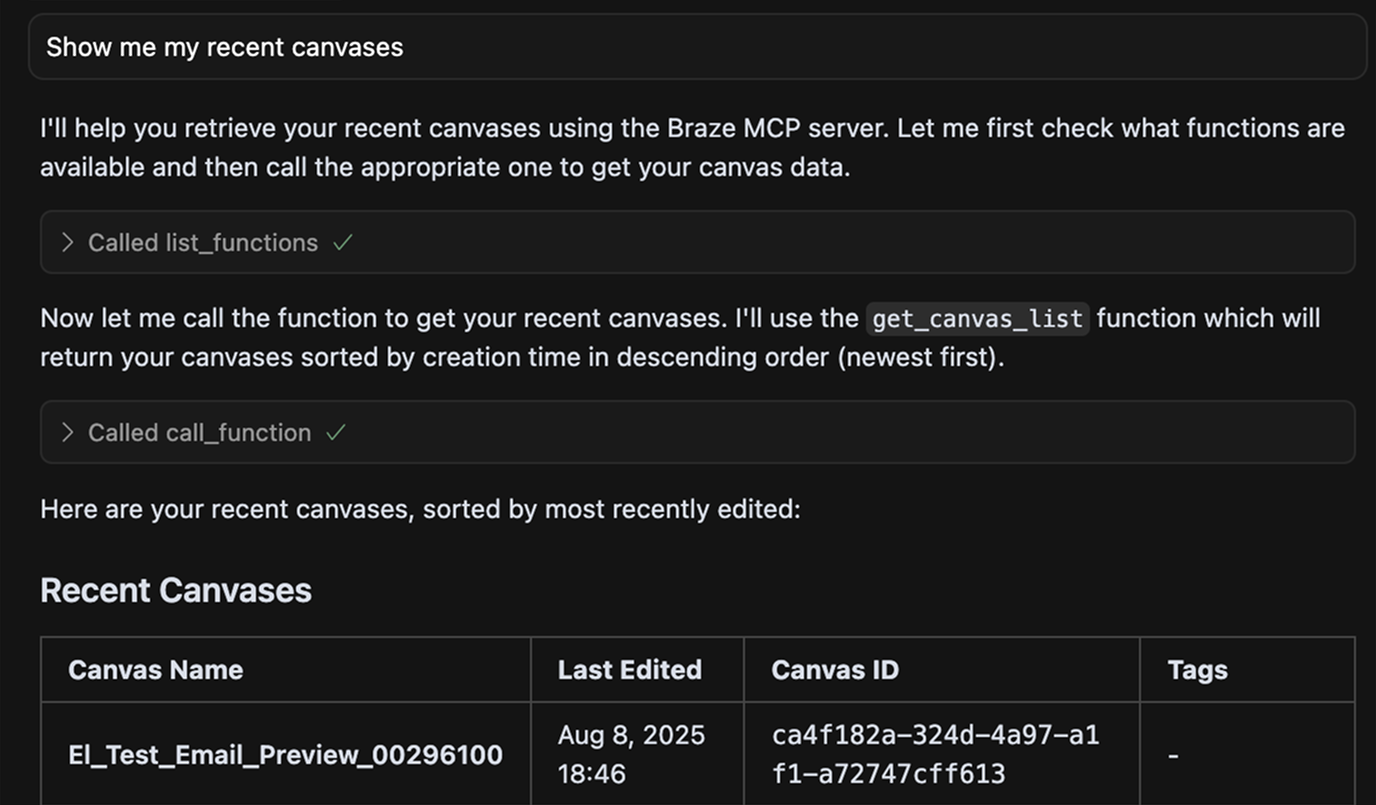The image size is (1376, 805).
Task: Select the Canvas Name column header
Action: [155, 669]
